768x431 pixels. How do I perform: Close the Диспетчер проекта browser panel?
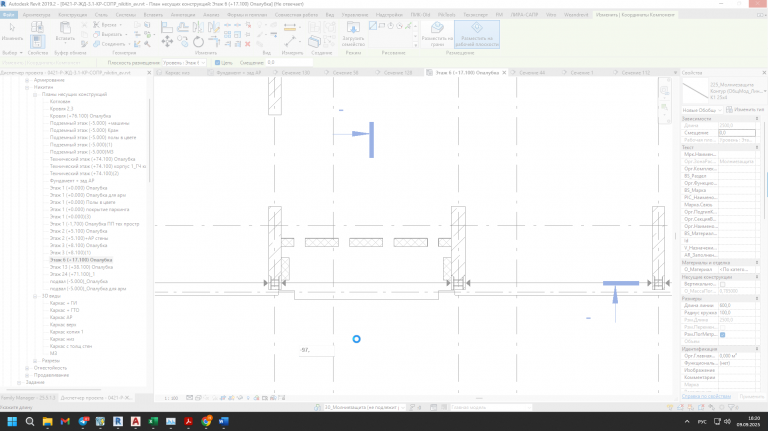pos(149,72)
